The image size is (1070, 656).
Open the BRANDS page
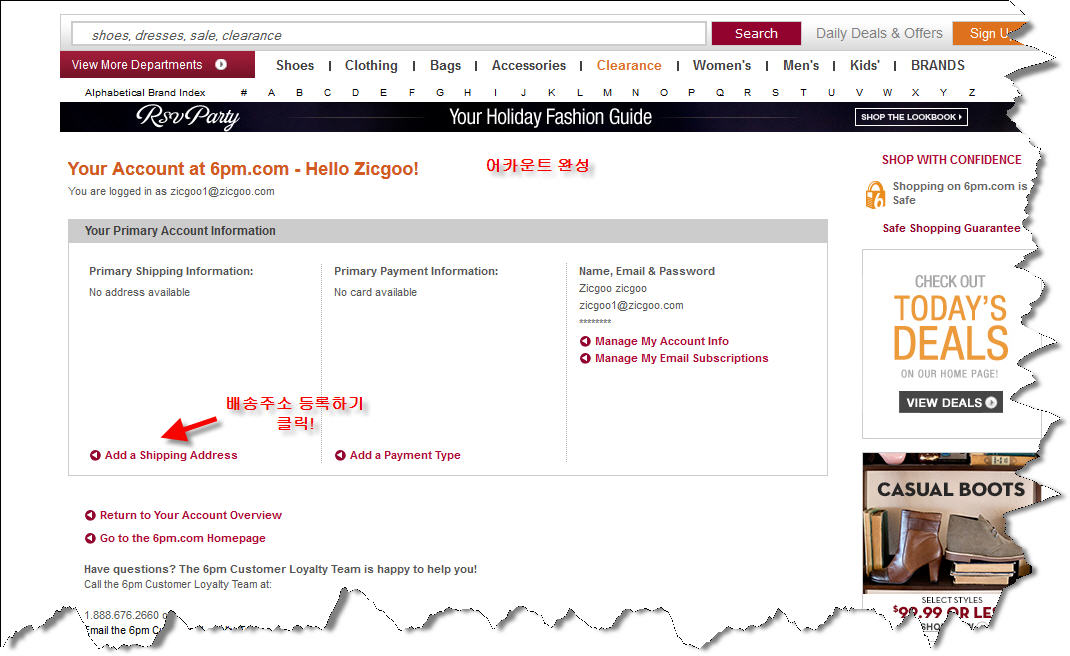click(x=938, y=66)
